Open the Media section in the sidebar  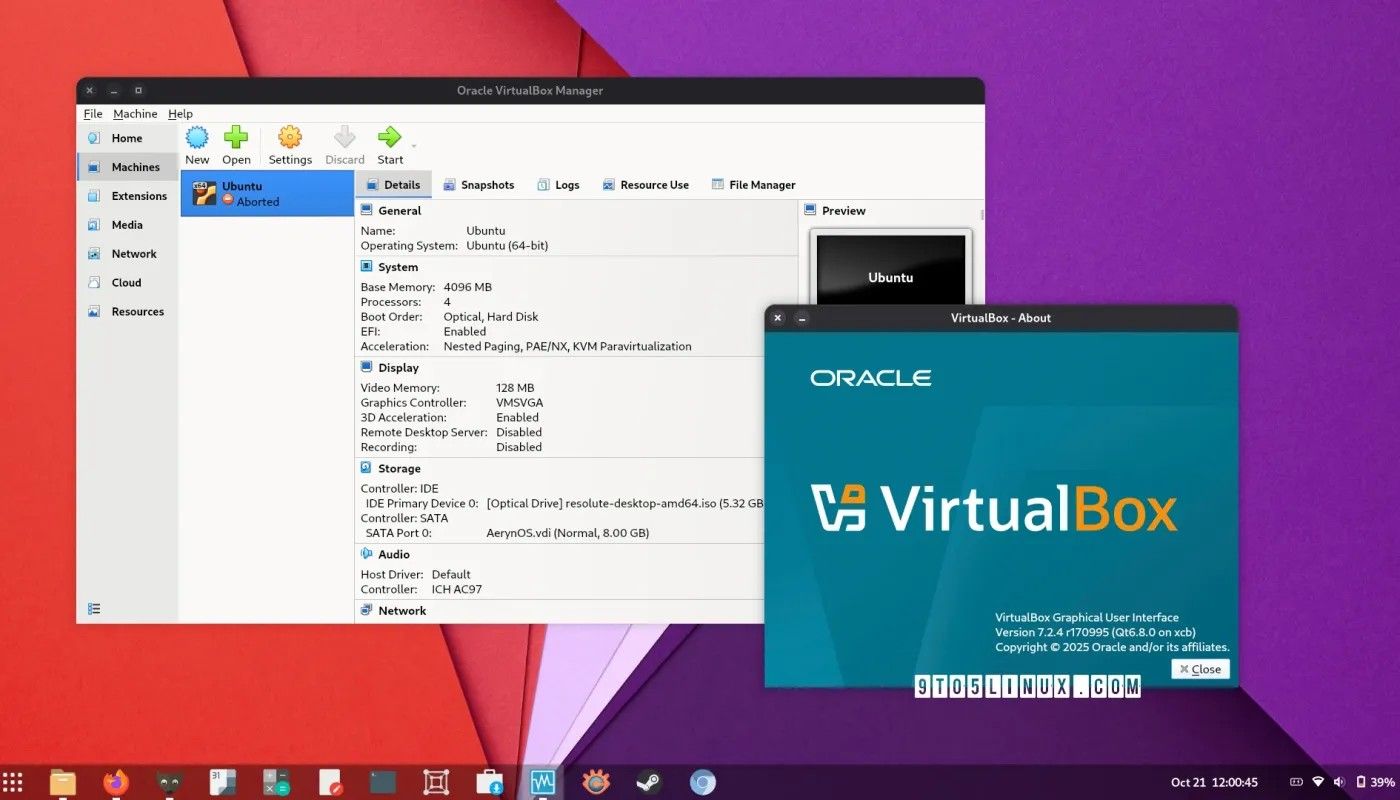pyautogui.click(x=128, y=224)
